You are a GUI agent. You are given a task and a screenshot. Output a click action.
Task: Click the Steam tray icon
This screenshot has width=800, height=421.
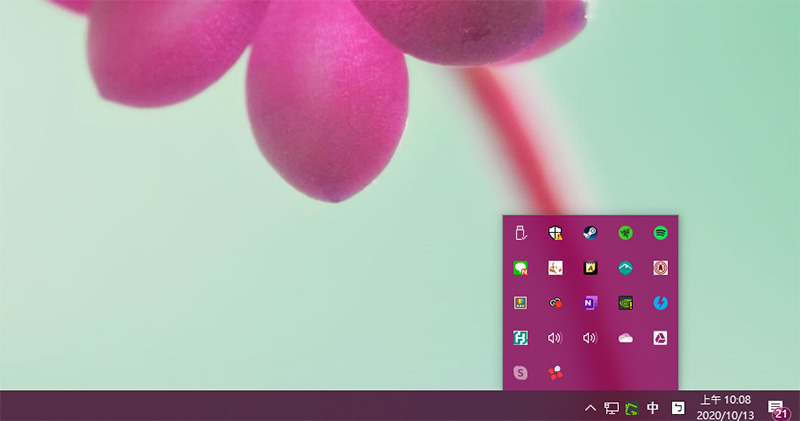590,233
